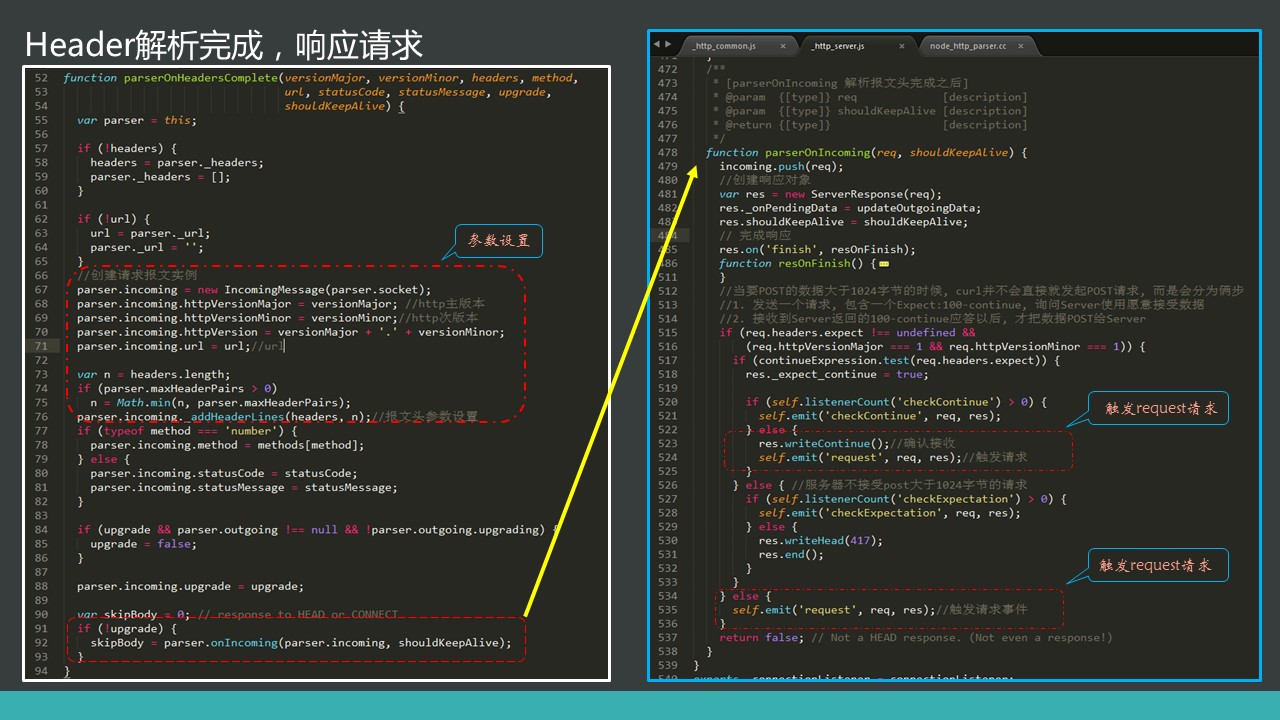This screenshot has height=720, width=1280.
Task: Click the tab-history back arrow in the editor
Action: (x=656, y=44)
